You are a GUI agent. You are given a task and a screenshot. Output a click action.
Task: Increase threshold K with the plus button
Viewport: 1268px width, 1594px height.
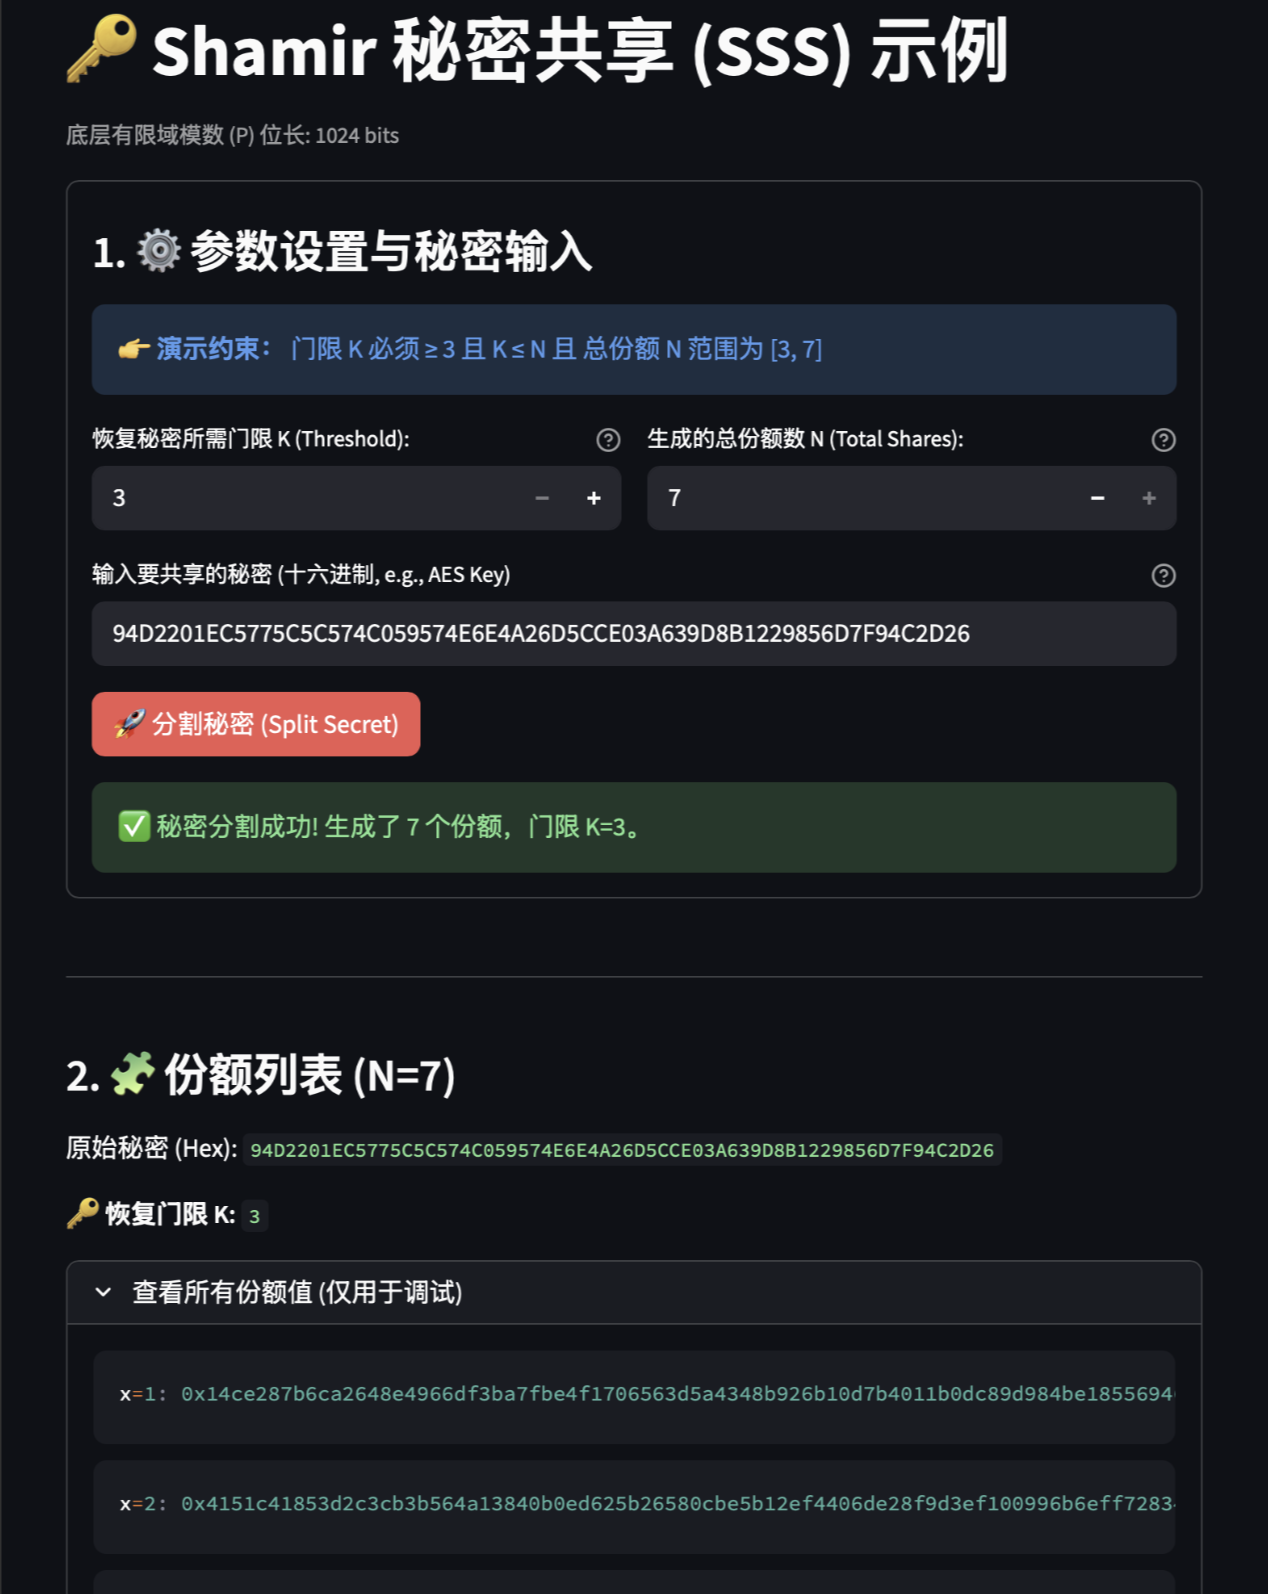(x=593, y=498)
